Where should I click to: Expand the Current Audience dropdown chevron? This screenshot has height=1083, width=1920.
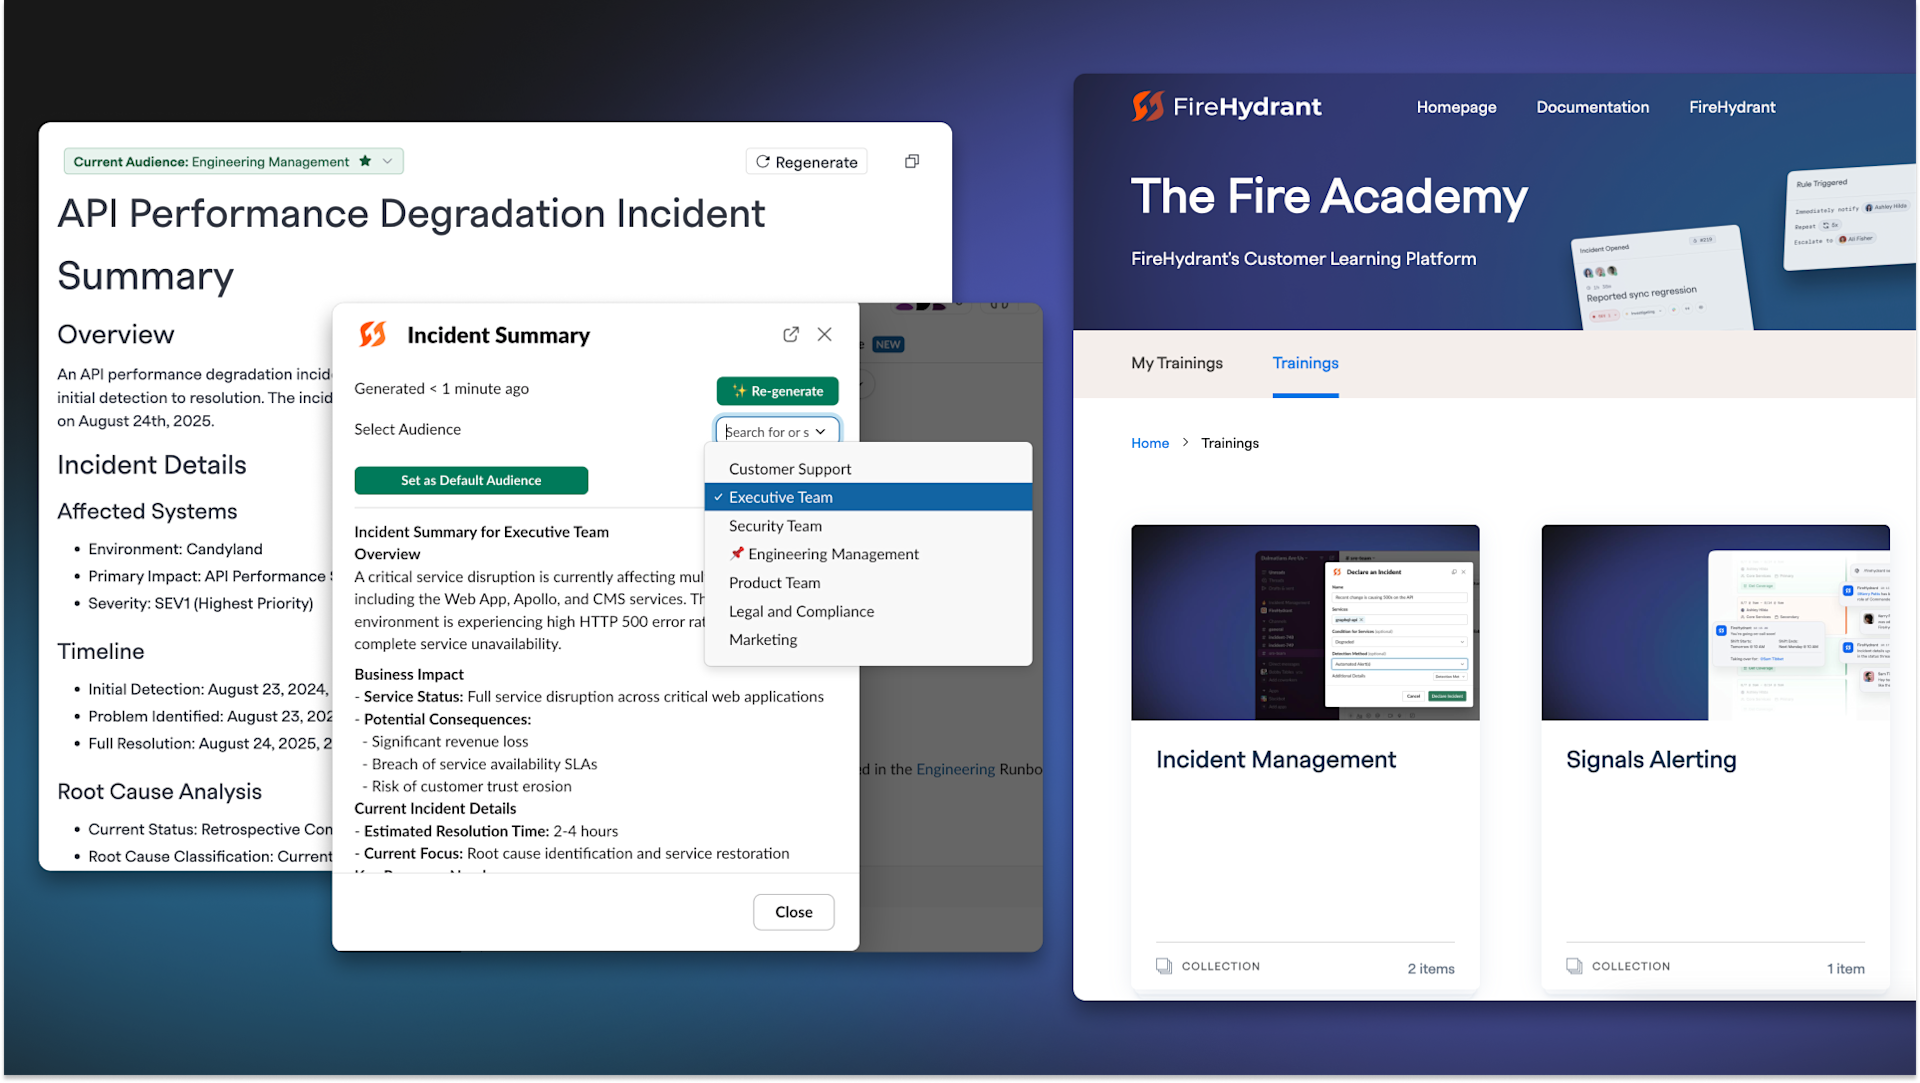click(388, 161)
